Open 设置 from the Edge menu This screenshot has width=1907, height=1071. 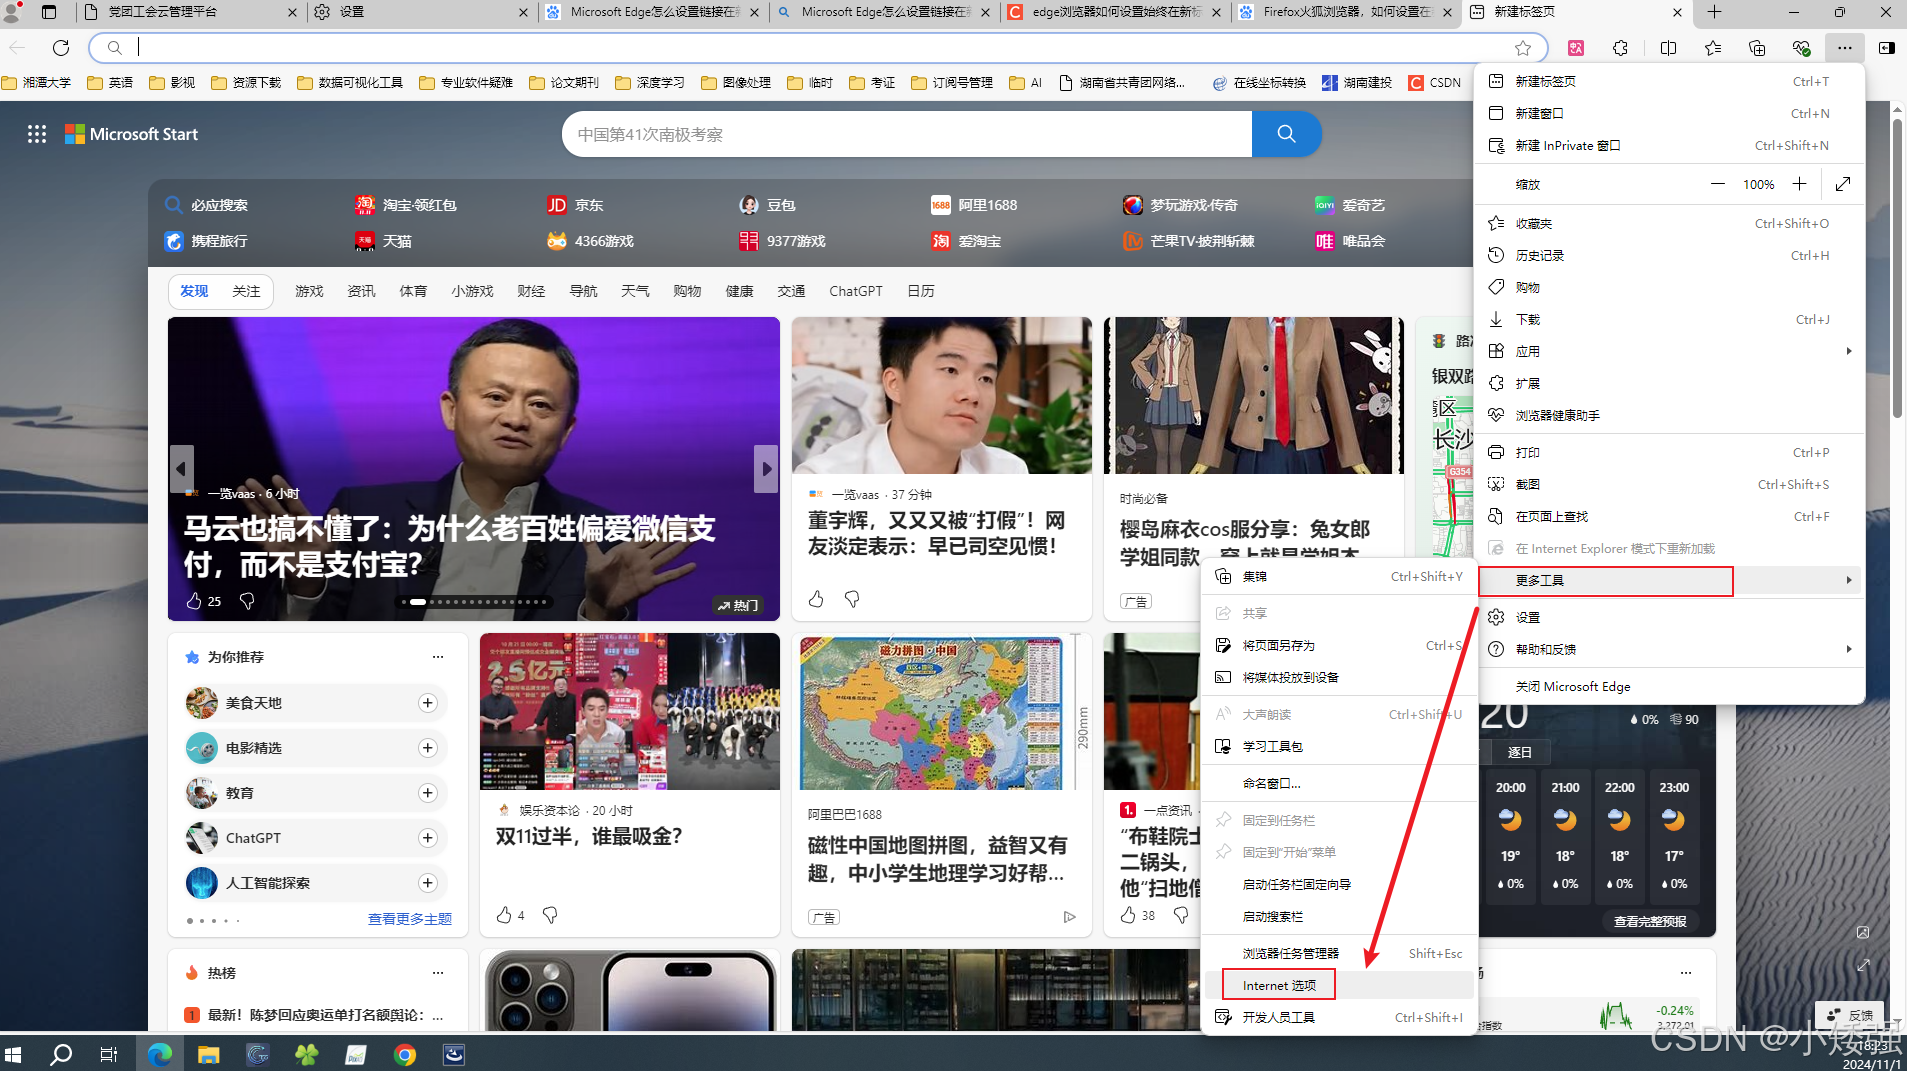pos(1669,617)
